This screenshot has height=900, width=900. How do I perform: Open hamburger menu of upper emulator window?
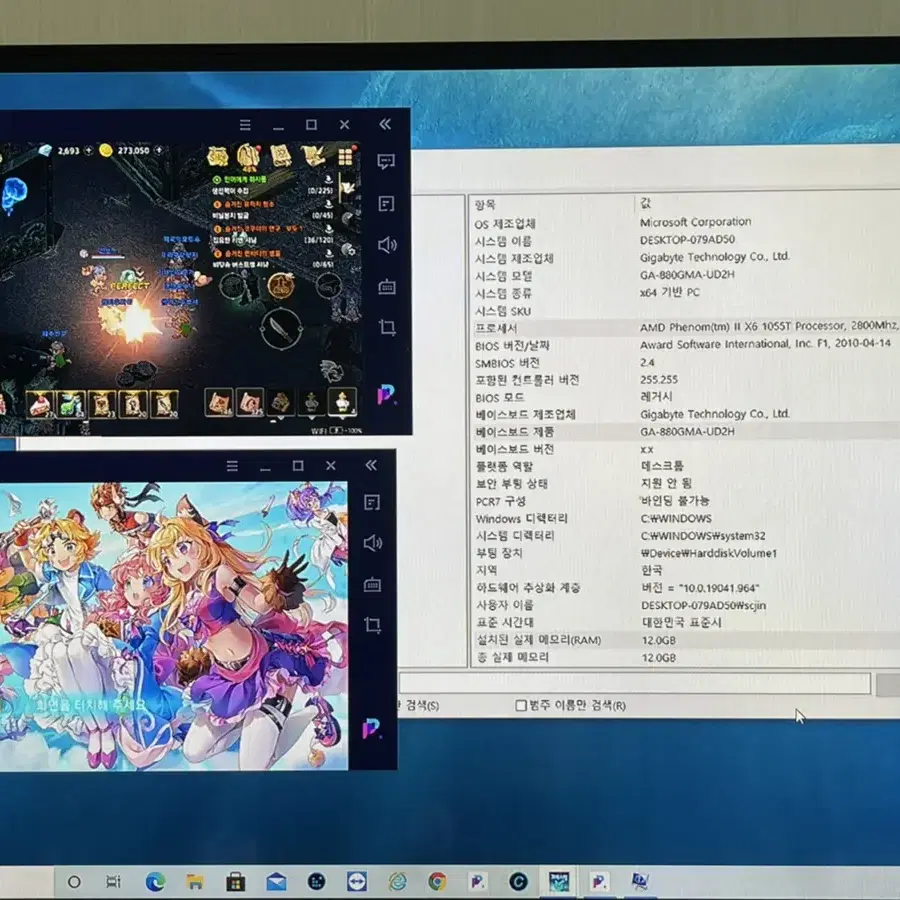click(x=245, y=125)
